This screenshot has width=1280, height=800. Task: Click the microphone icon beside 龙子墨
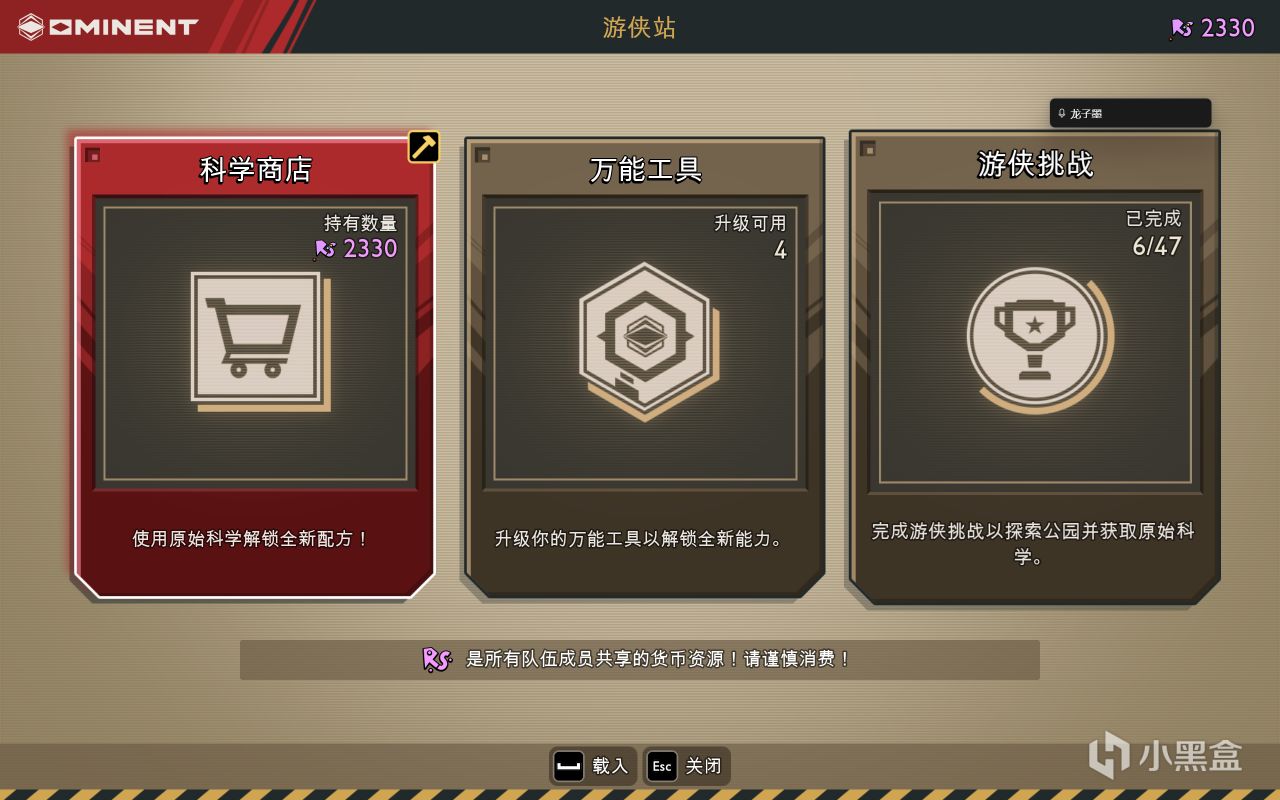(1062, 113)
